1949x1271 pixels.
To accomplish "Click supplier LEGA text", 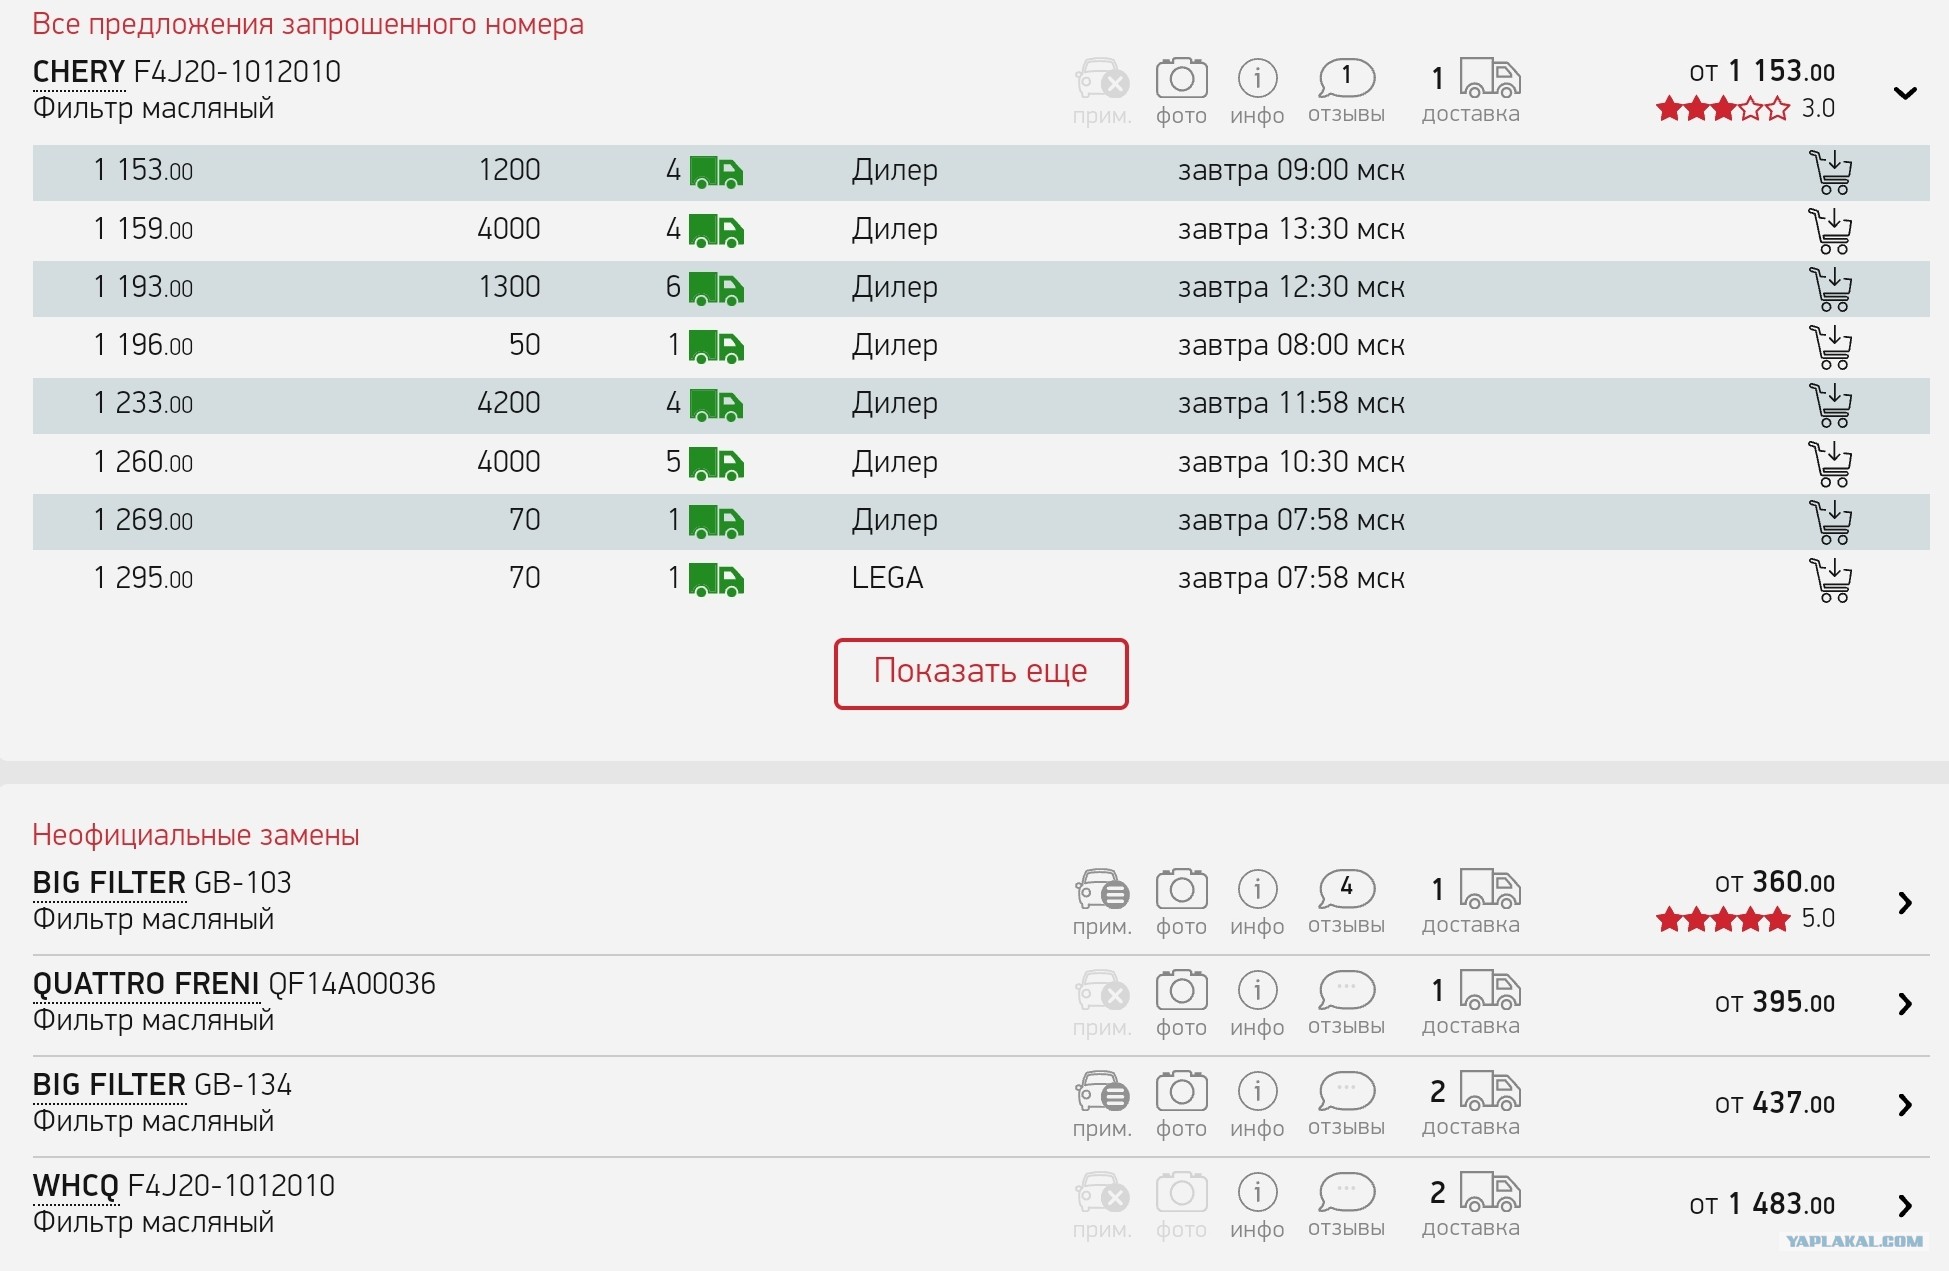I will 887,578.
